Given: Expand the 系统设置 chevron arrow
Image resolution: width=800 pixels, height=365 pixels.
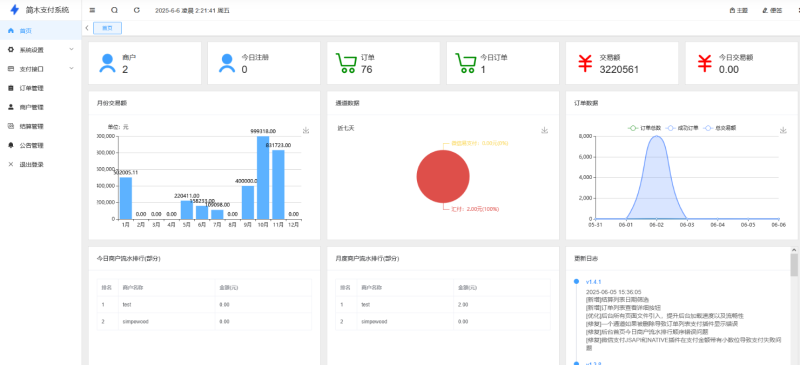Looking at the screenshot, I should (x=71, y=50).
